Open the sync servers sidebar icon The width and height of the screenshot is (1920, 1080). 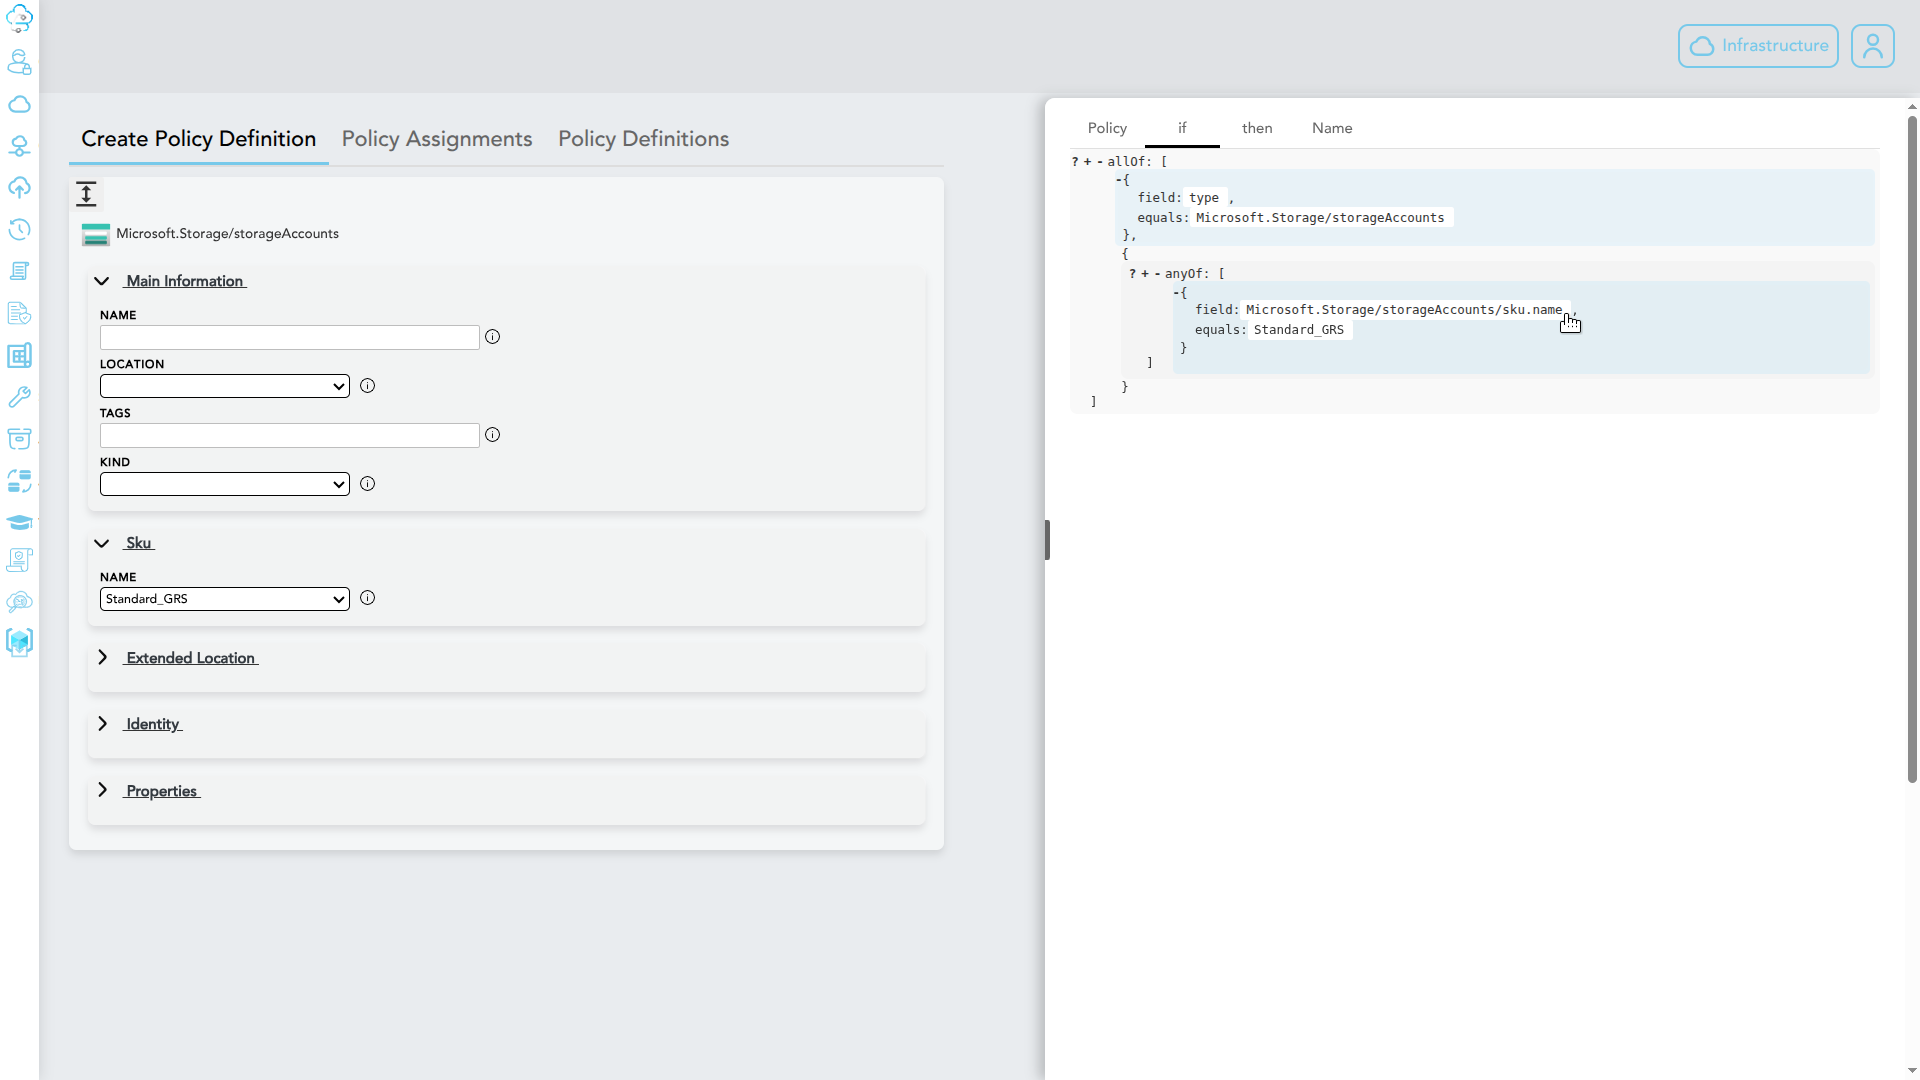(19, 481)
